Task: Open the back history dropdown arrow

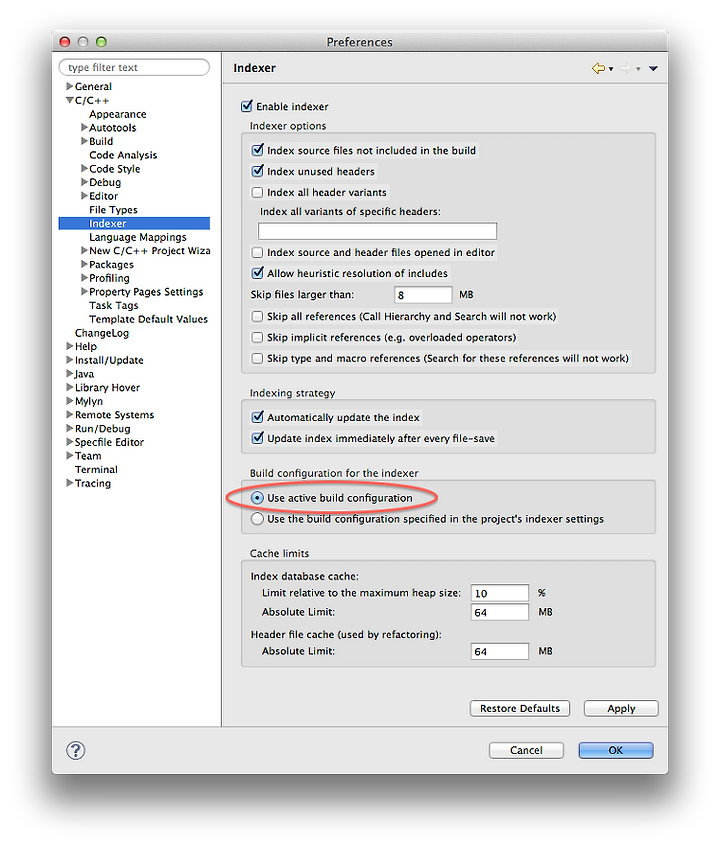Action: (611, 69)
